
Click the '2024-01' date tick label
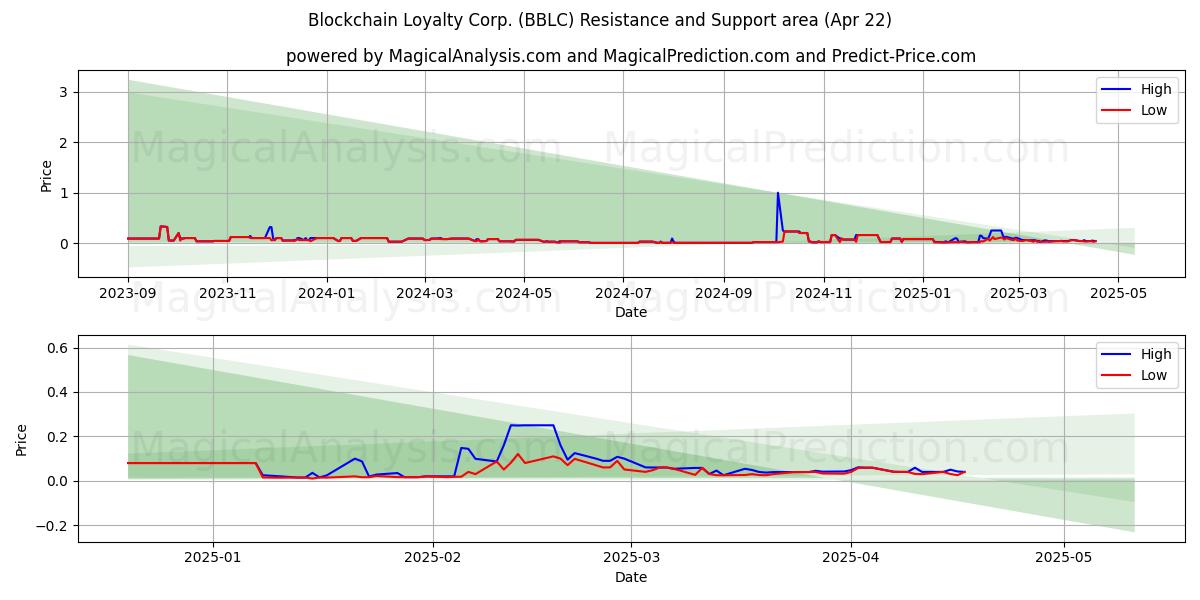(x=326, y=294)
